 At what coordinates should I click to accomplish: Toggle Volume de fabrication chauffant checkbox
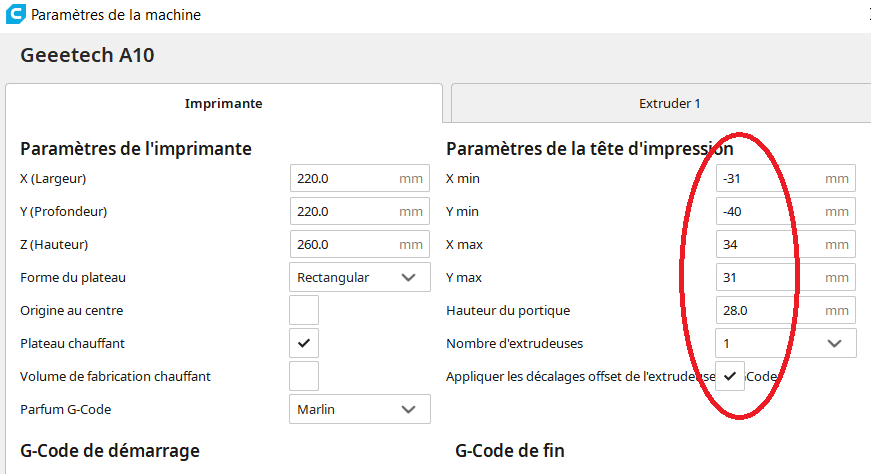304,376
